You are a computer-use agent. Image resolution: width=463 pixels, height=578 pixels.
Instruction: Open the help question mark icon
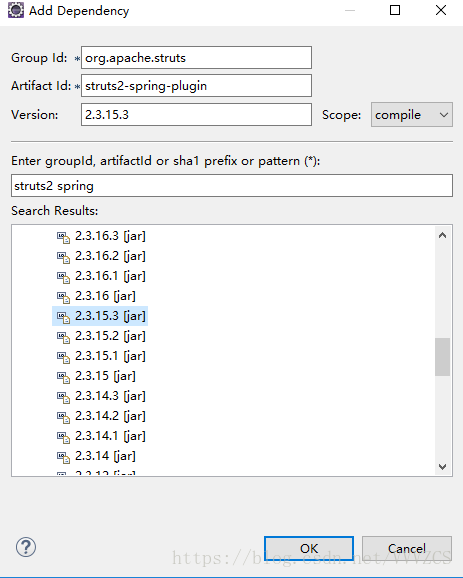tap(26, 547)
